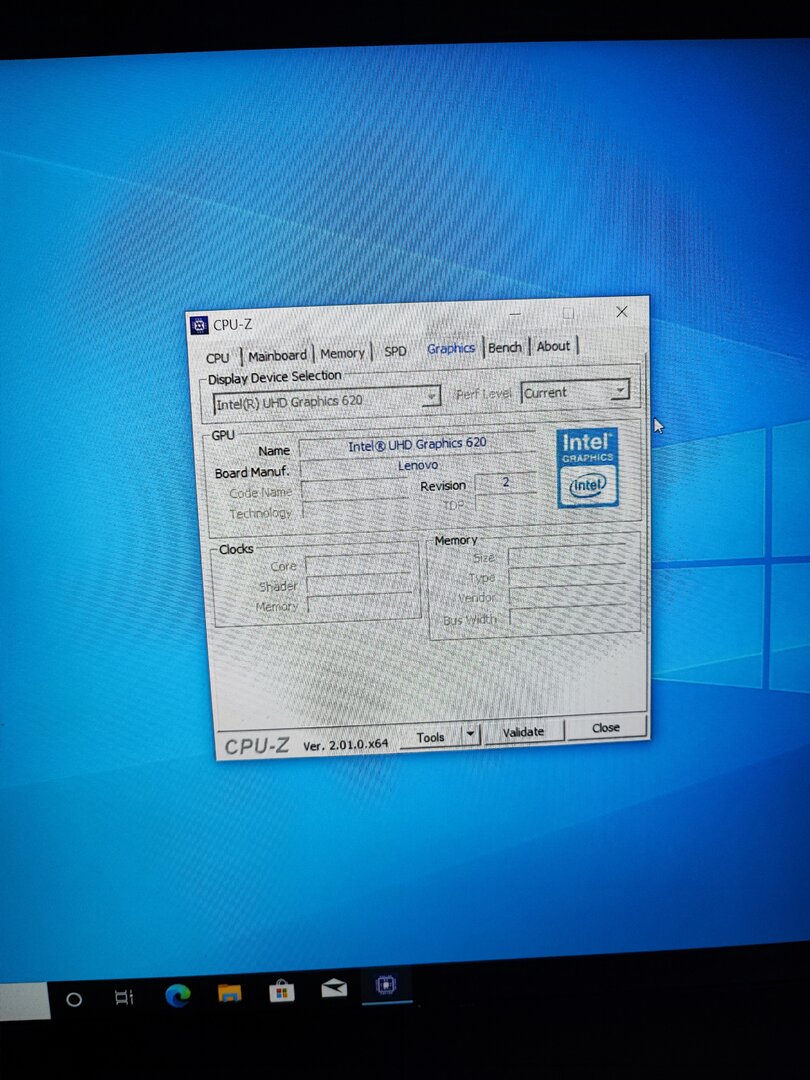Click the 'Ver. 2.01.0.x64' version text
The height and width of the screenshot is (1080, 810).
pyautogui.click(x=346, y=745)
